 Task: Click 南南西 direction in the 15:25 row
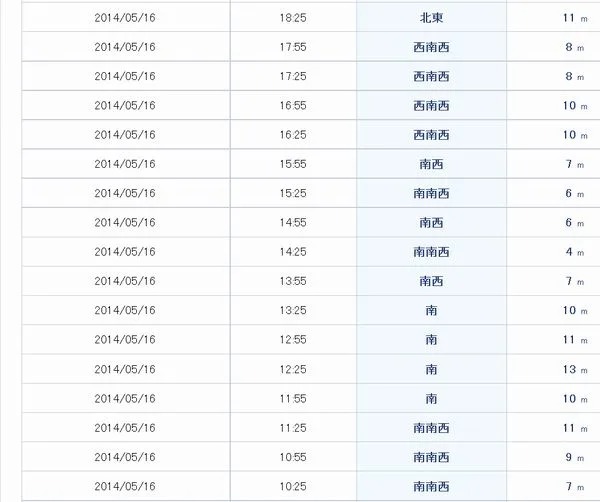[431, 193]
